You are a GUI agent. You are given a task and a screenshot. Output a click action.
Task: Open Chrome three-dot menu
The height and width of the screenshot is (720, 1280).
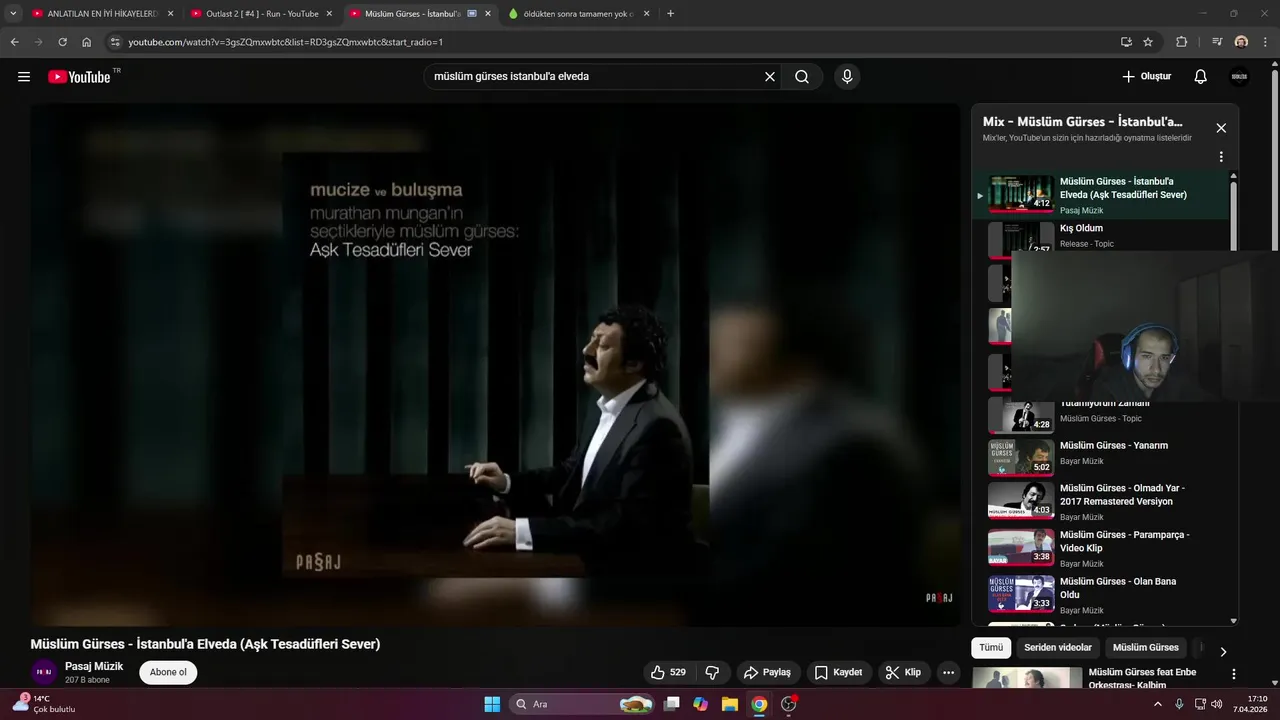[x=1266, y=42]
